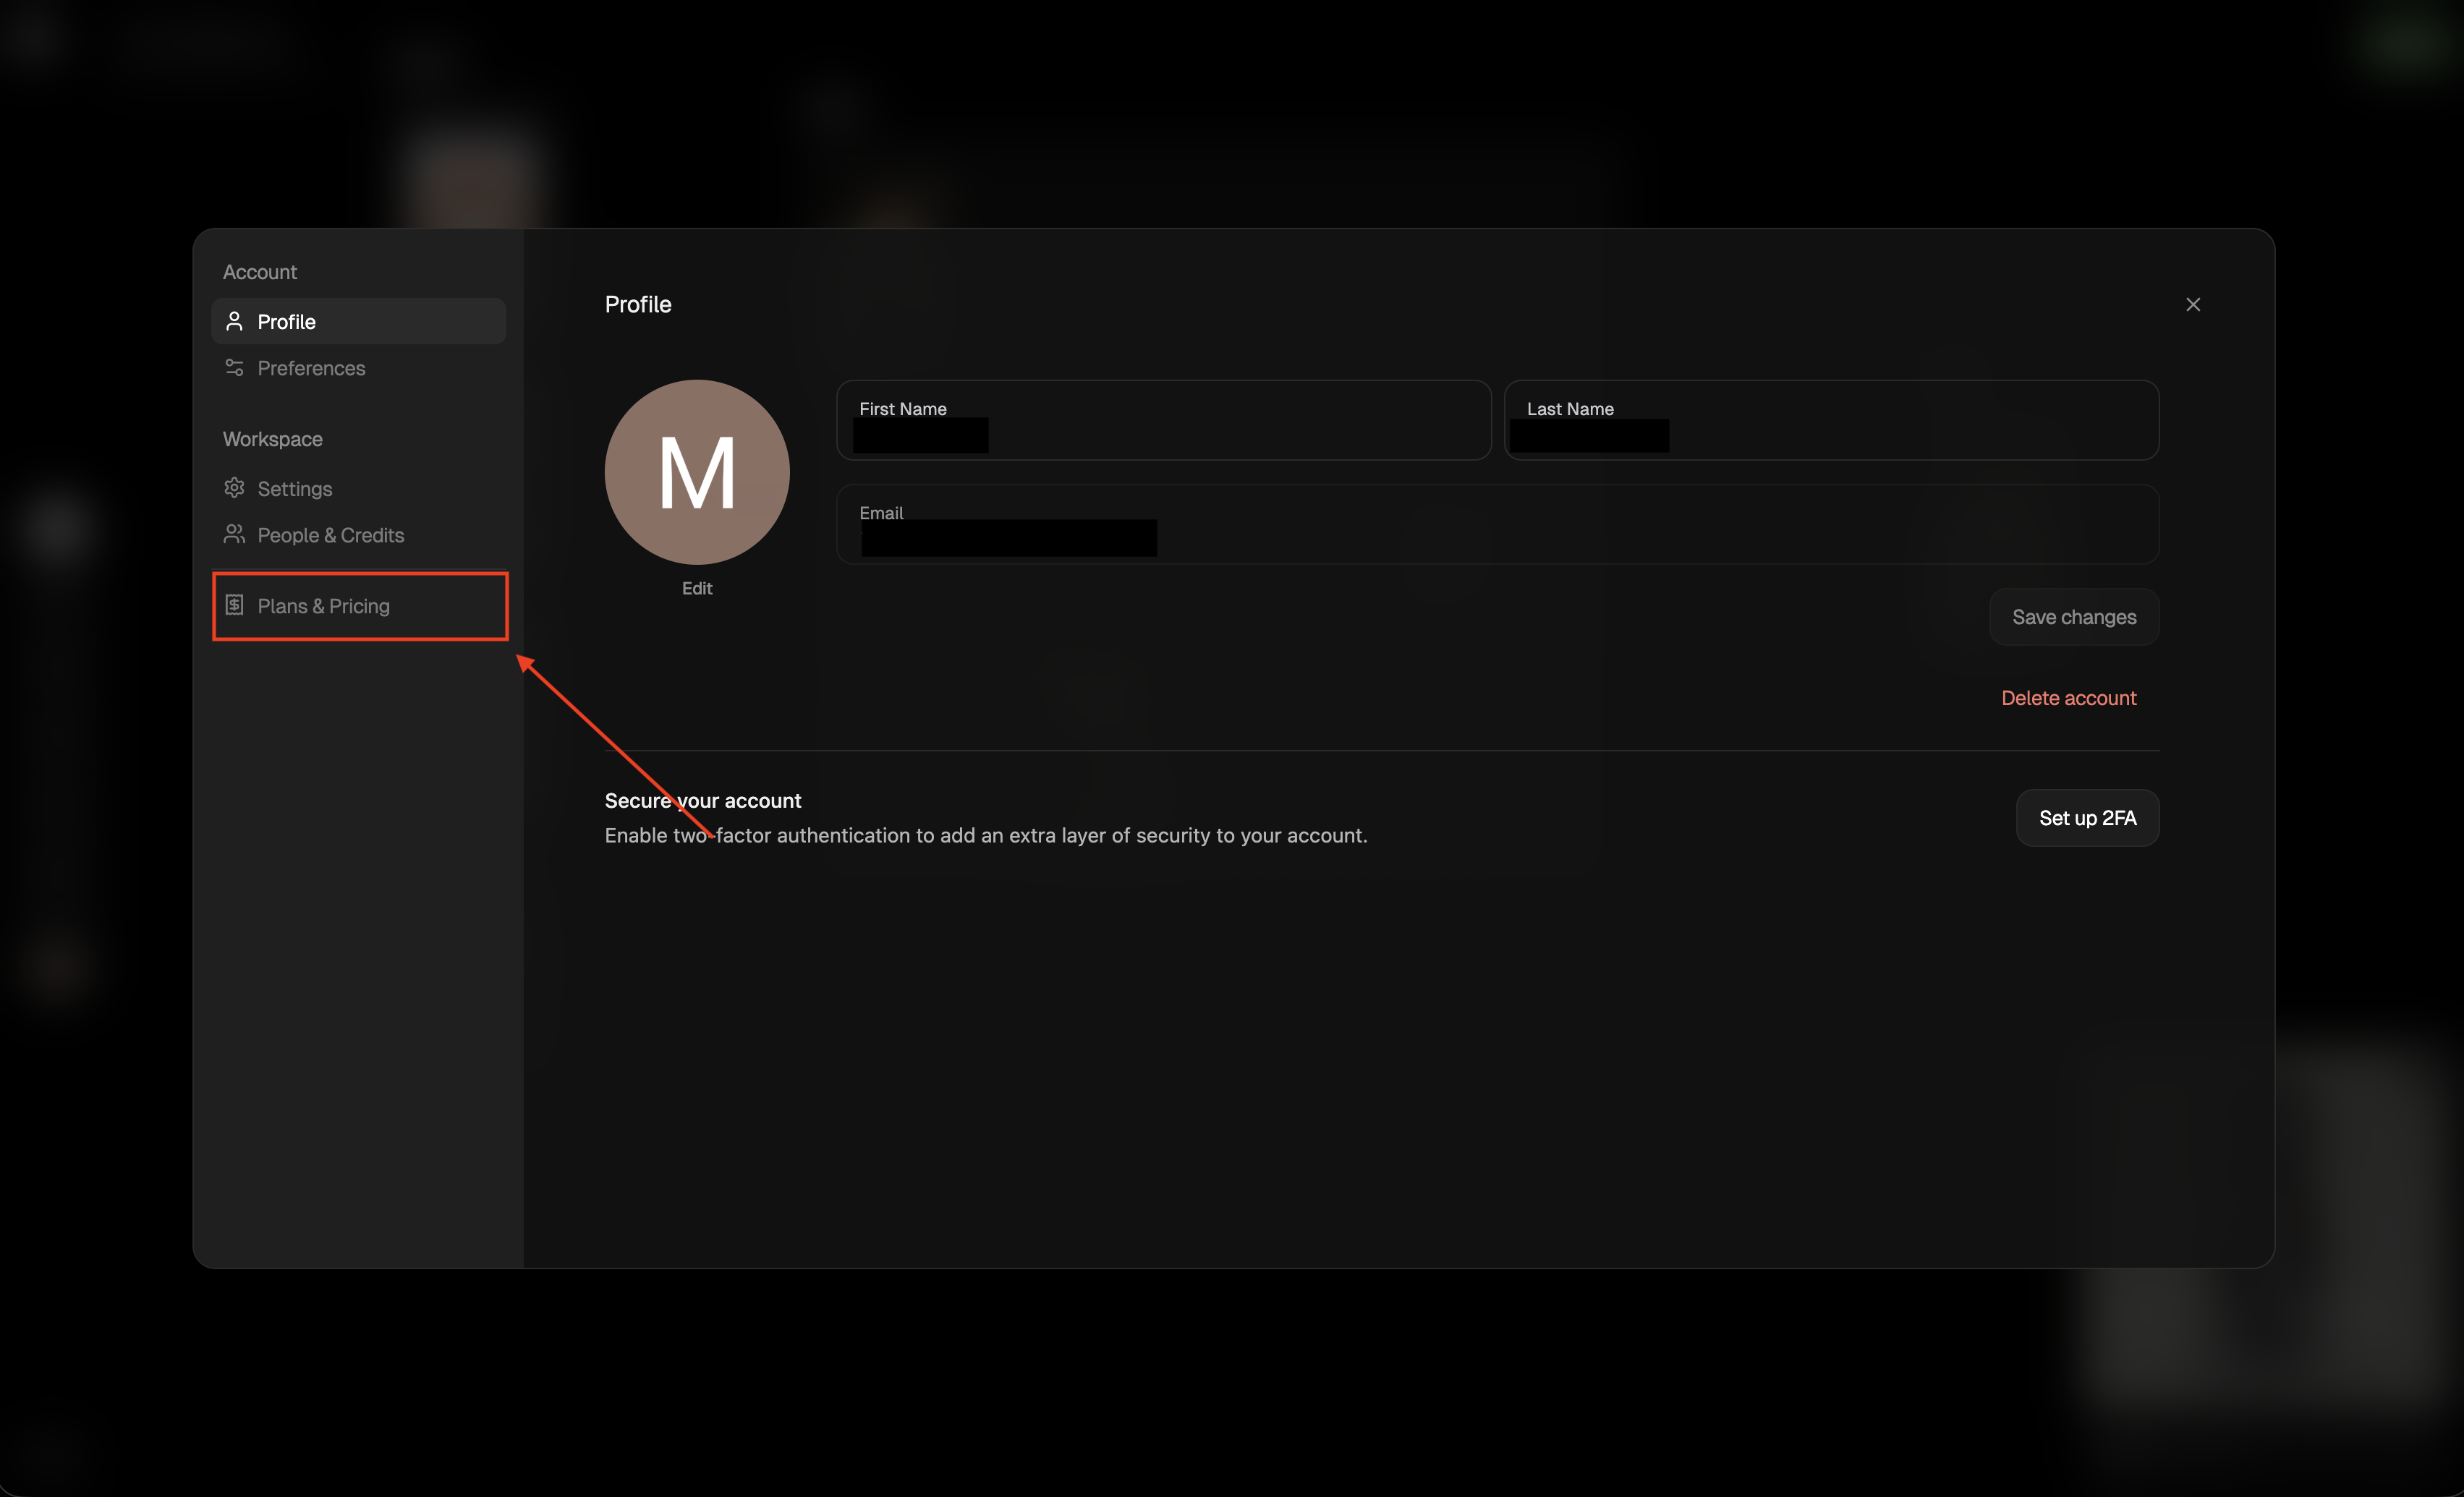Click the Set up 2FA button

[2087, 818]
